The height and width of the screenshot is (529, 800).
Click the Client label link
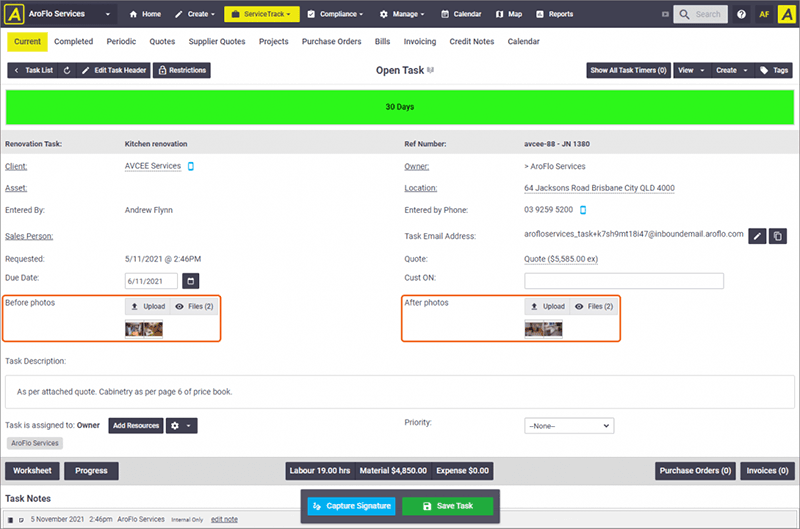tap(16, 166)
